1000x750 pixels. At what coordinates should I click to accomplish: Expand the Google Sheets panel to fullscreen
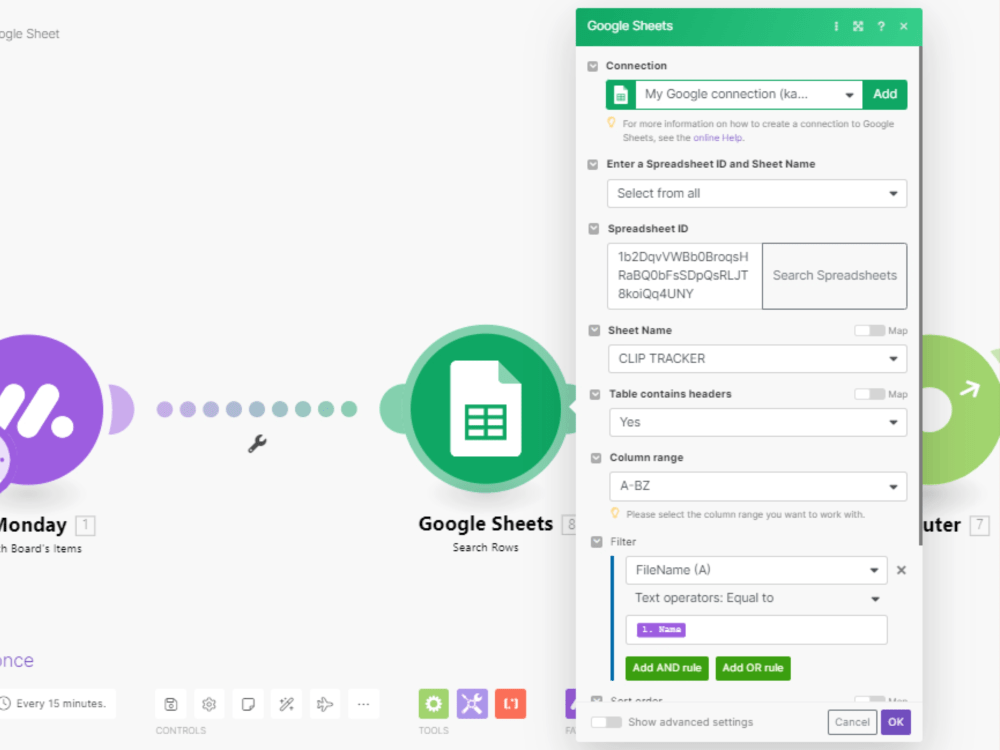point(858,26)
